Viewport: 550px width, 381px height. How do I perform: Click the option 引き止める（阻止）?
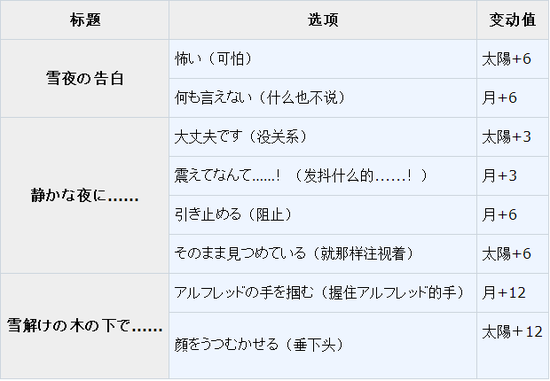click(x=233, y=215)
